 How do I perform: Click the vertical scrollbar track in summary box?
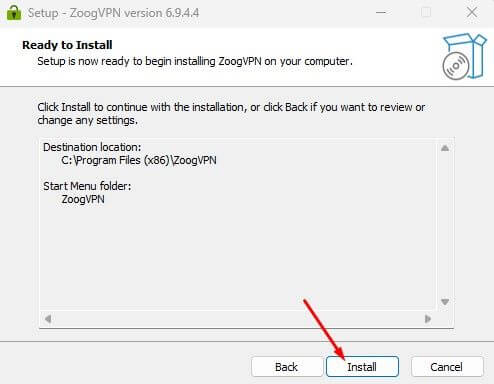click(445, 225)
